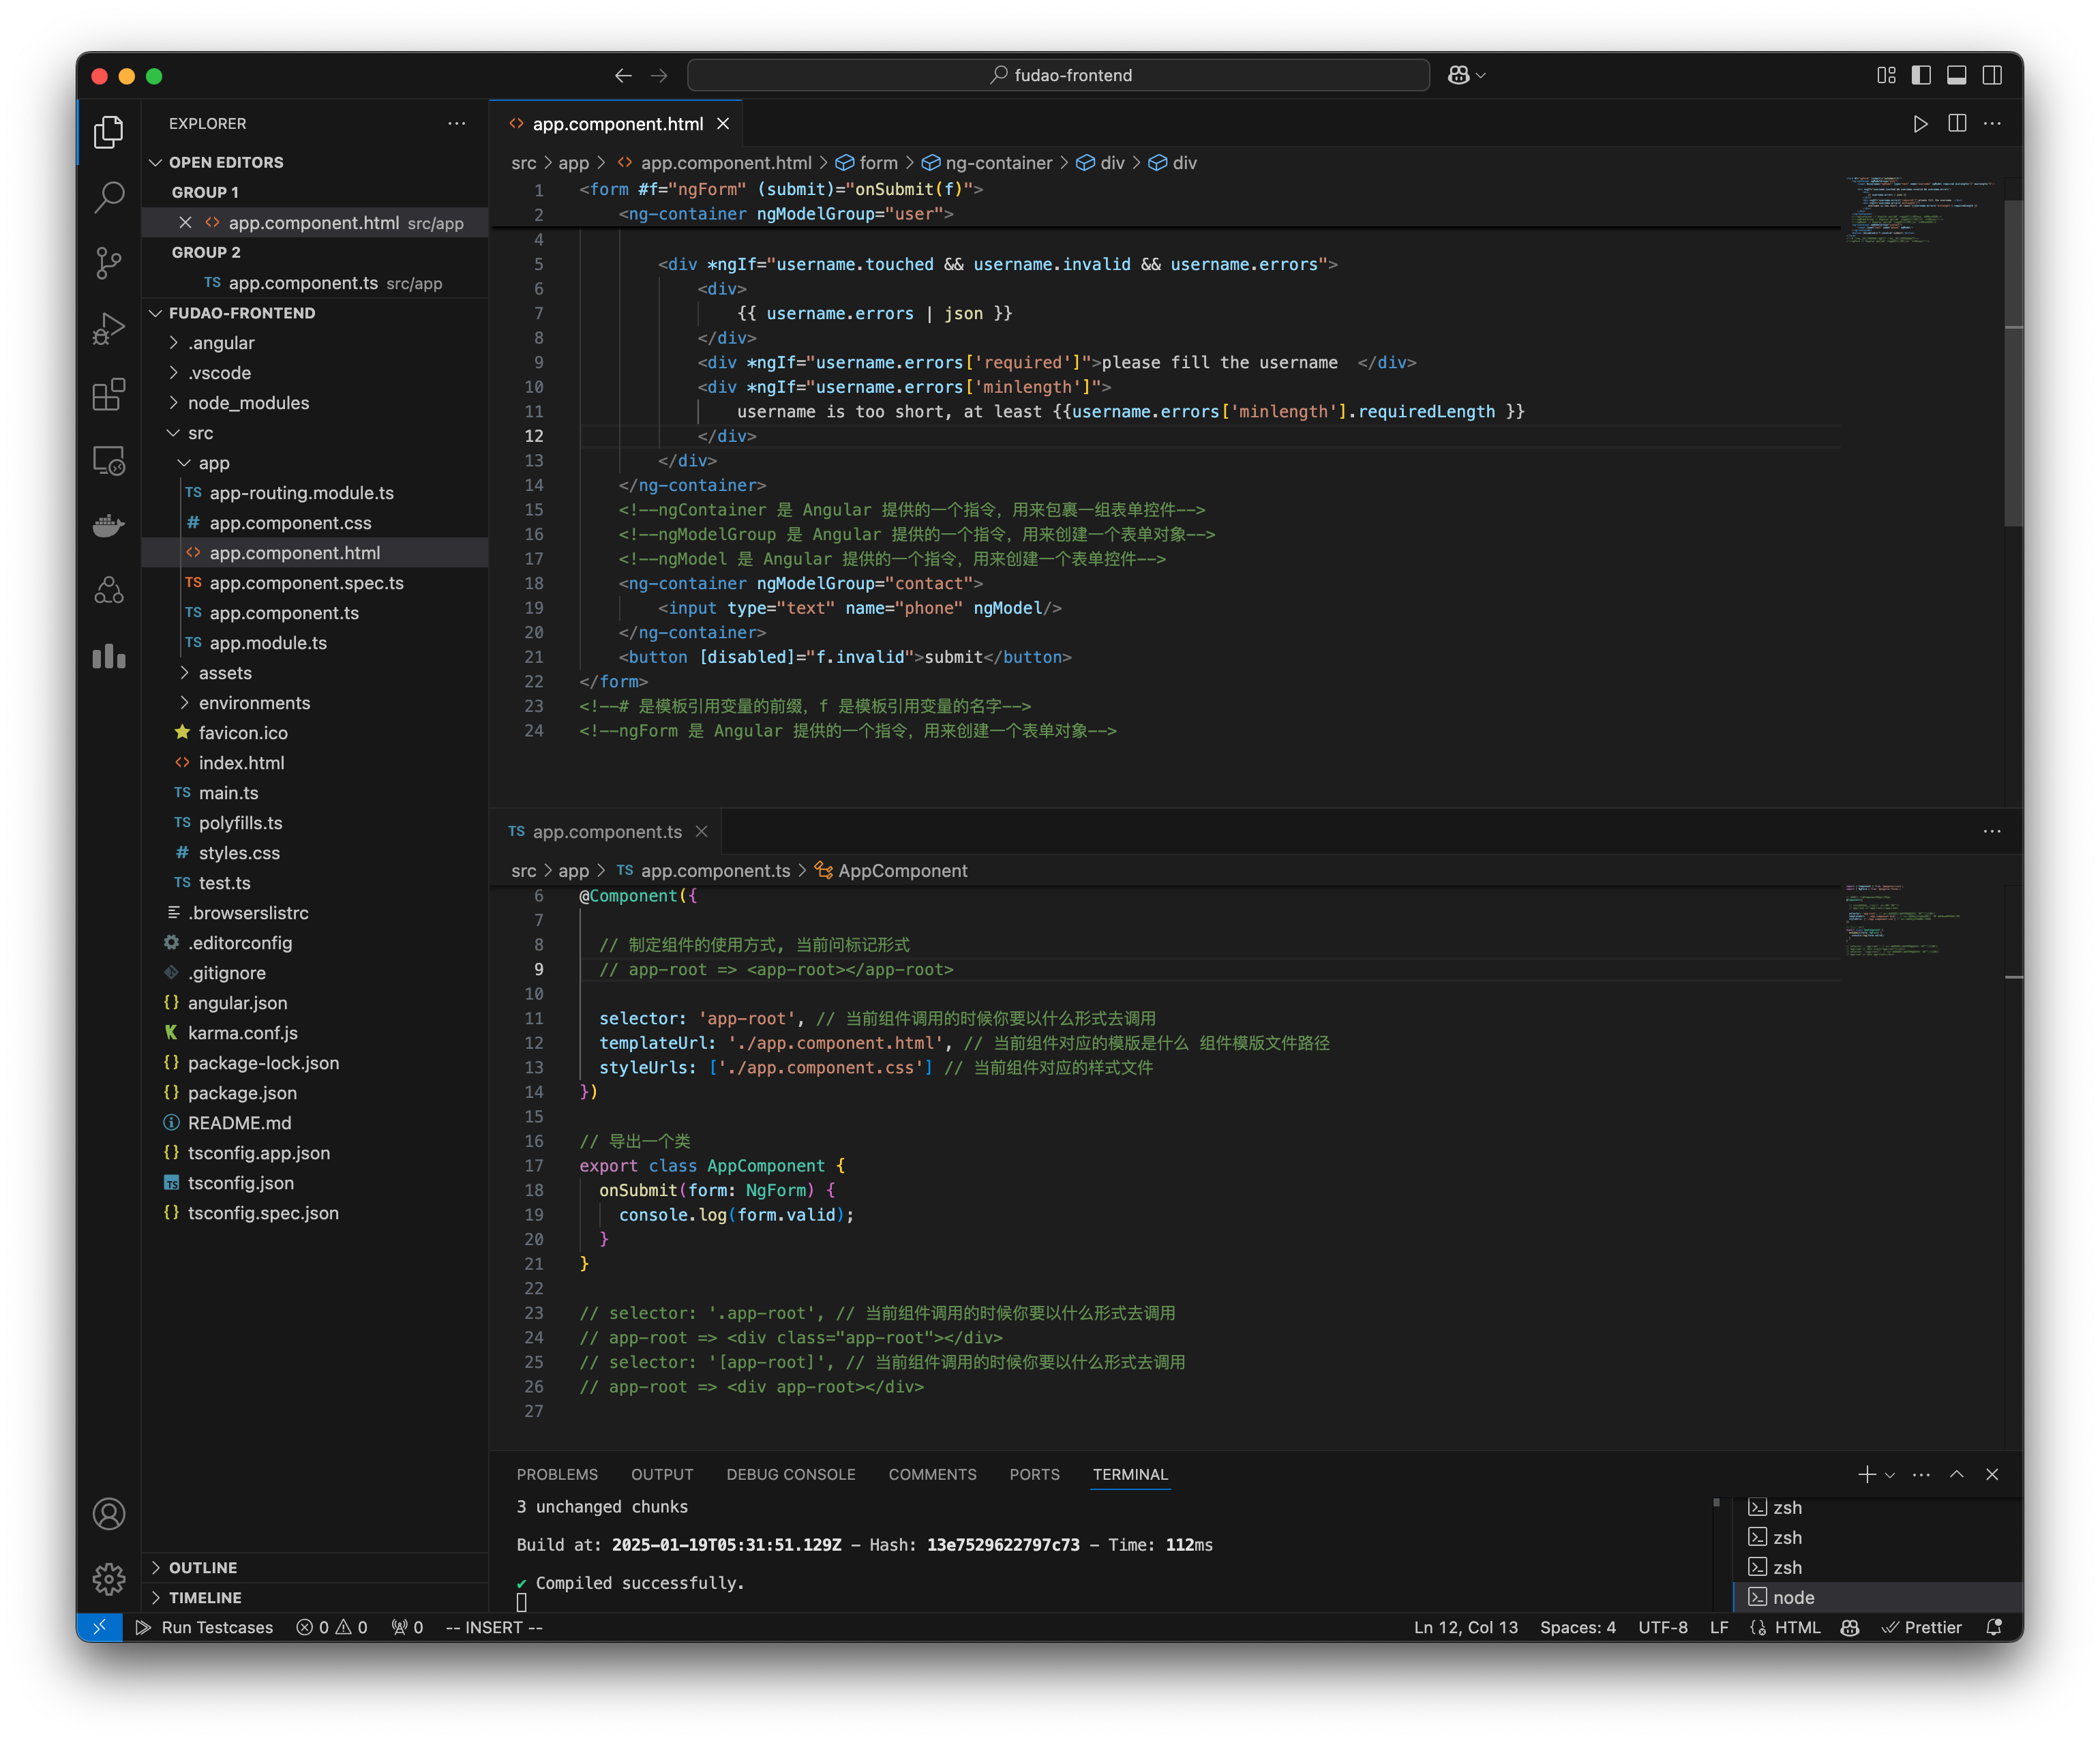The image size is (2100, 1743).
Task: Switch to the PROBLEMS tab
Action: pyautogui.click(x=557, y=1474)
